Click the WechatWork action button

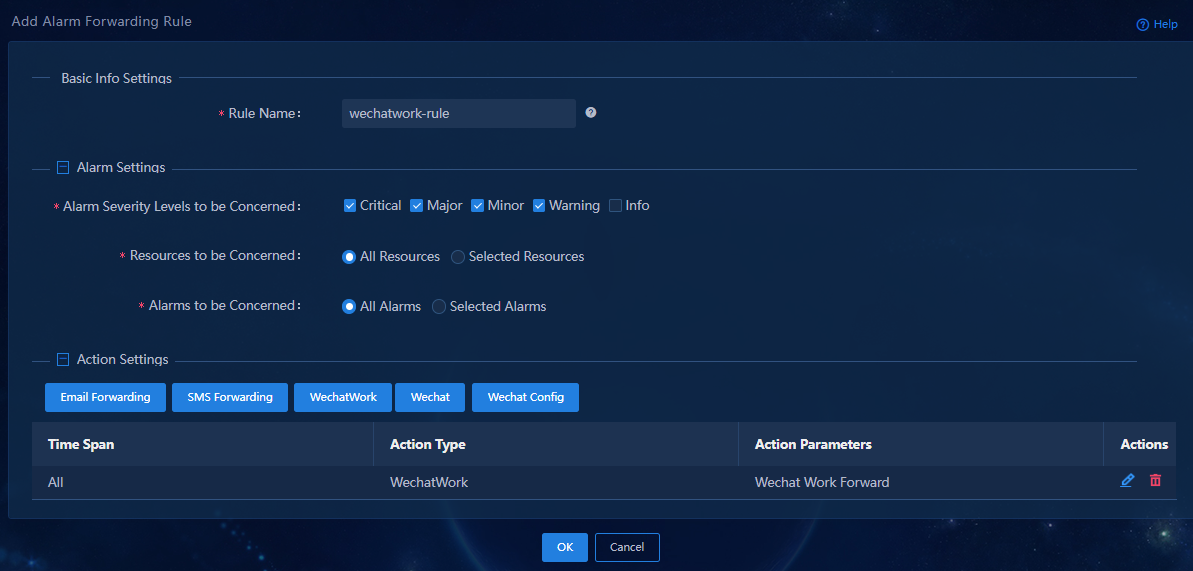(x=343, y=397)
